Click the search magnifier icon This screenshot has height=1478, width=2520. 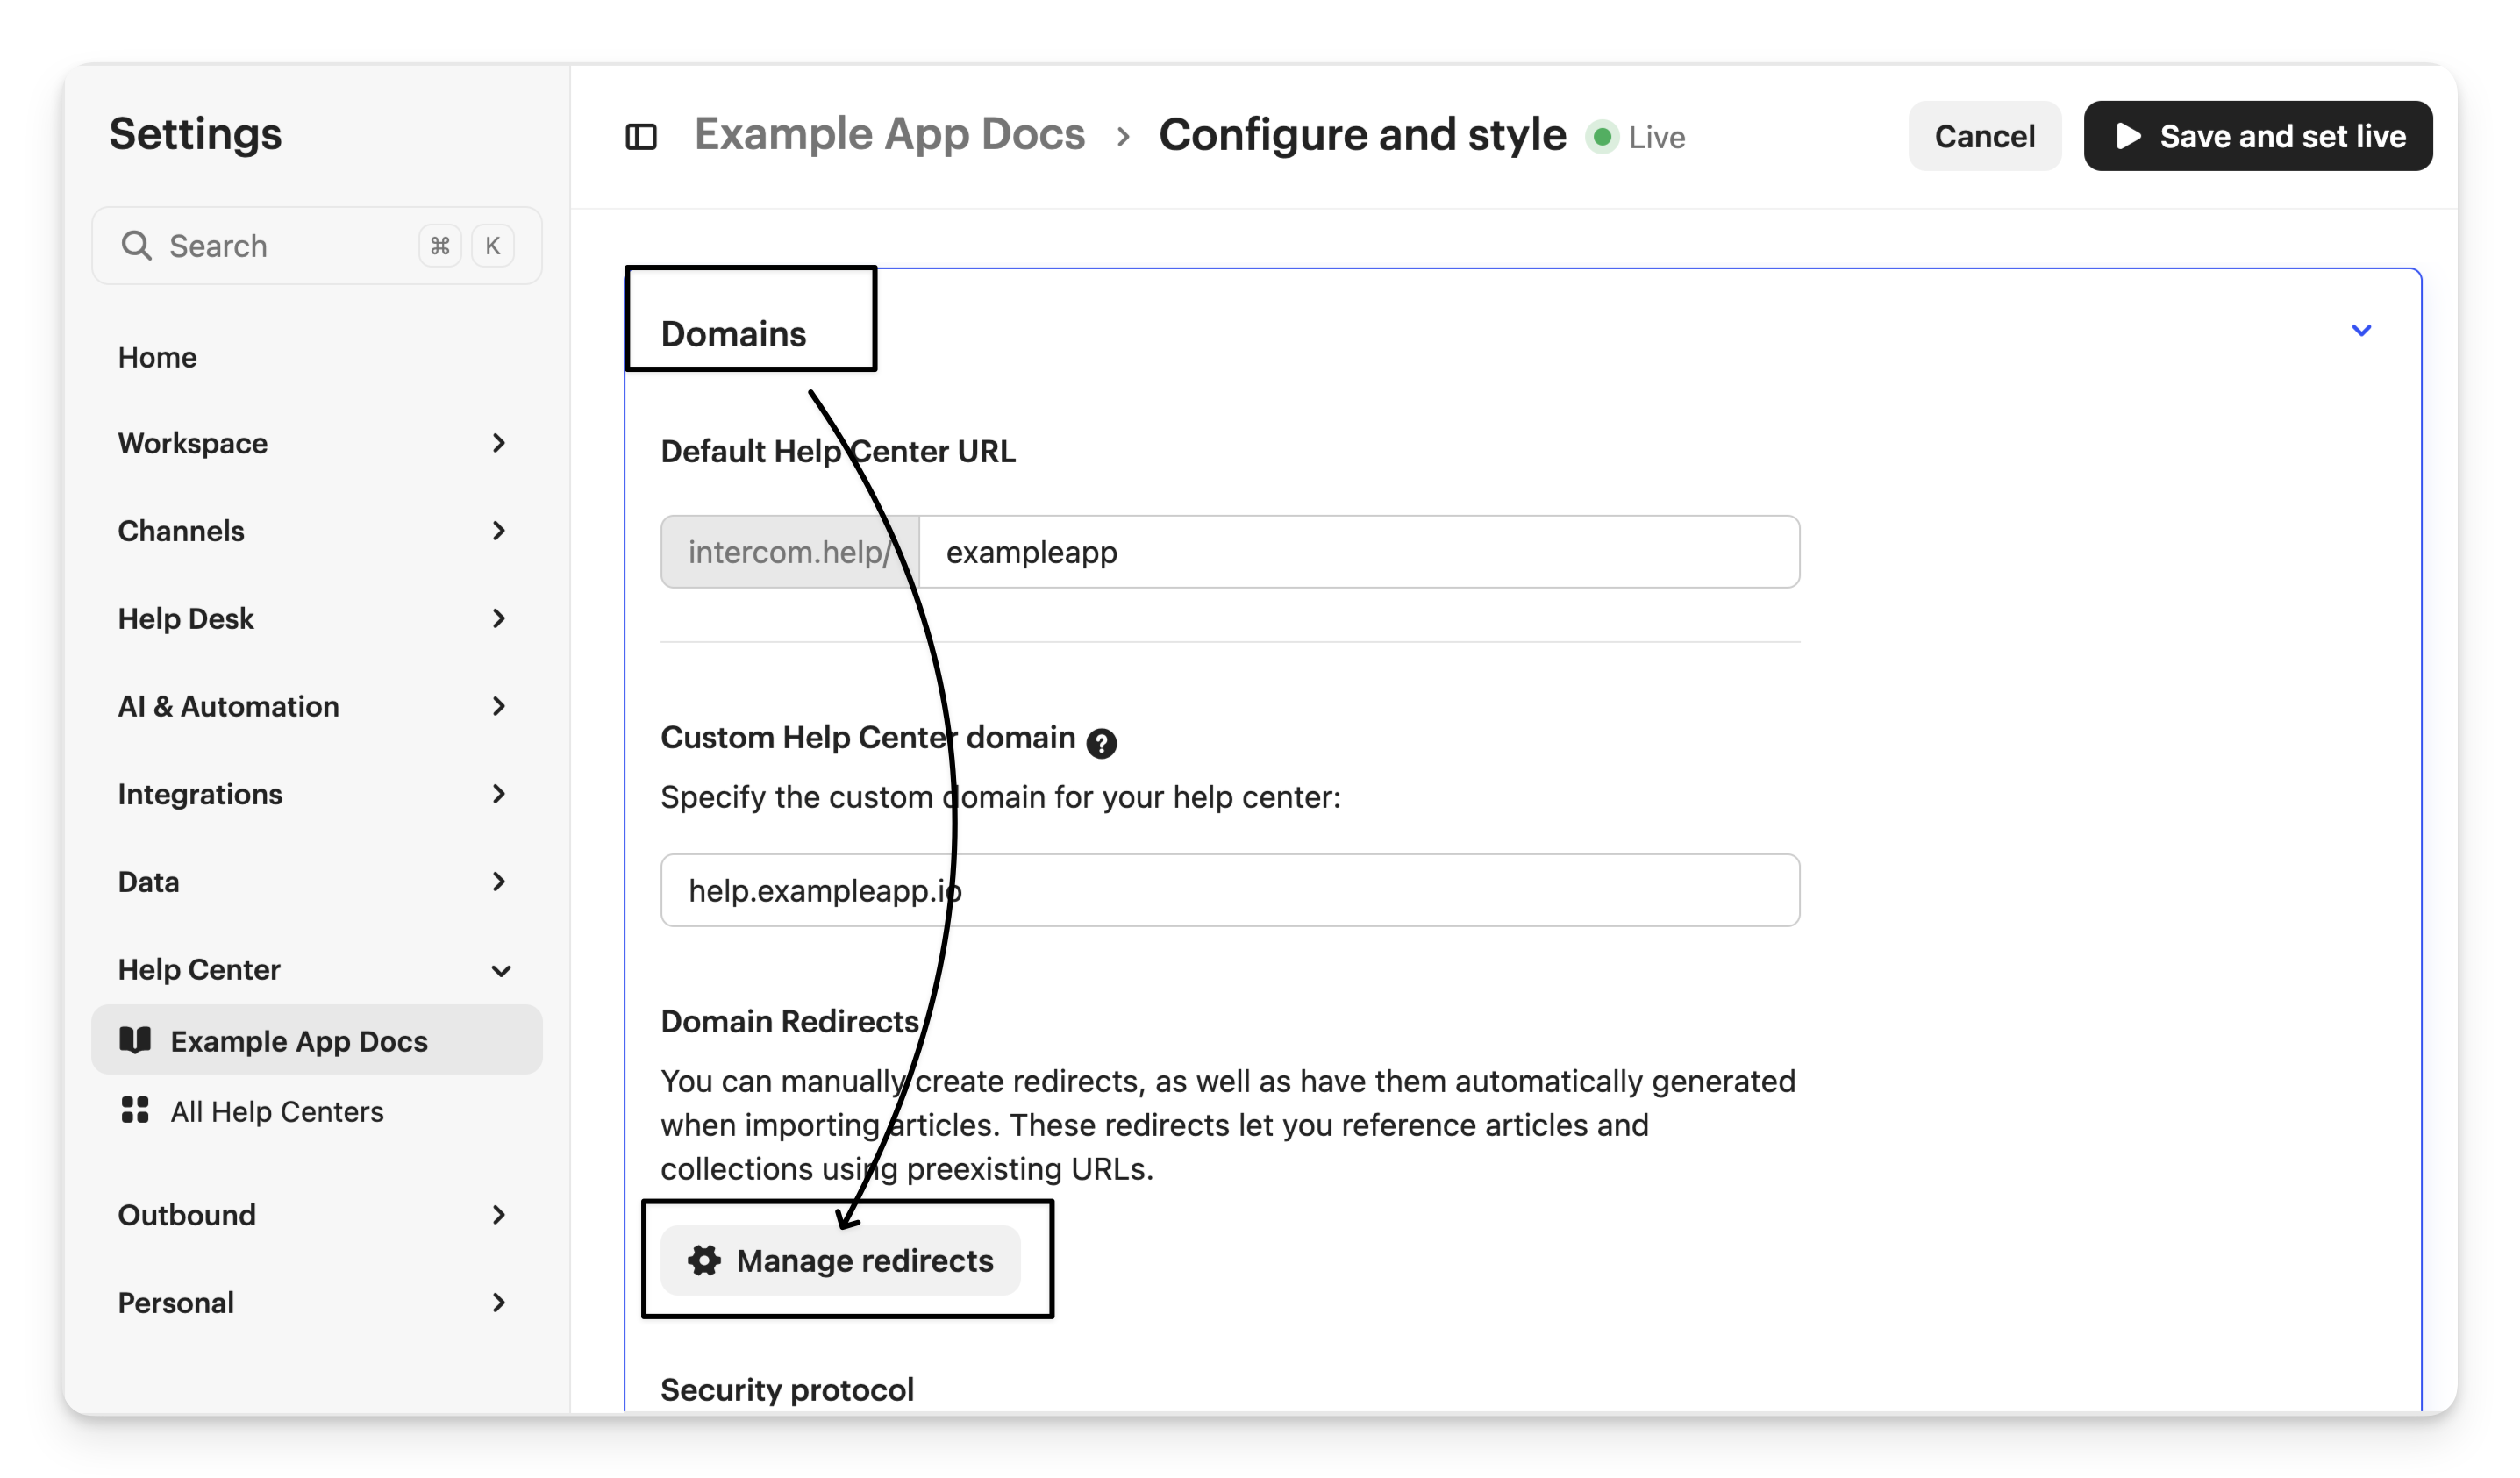(136, 246)
